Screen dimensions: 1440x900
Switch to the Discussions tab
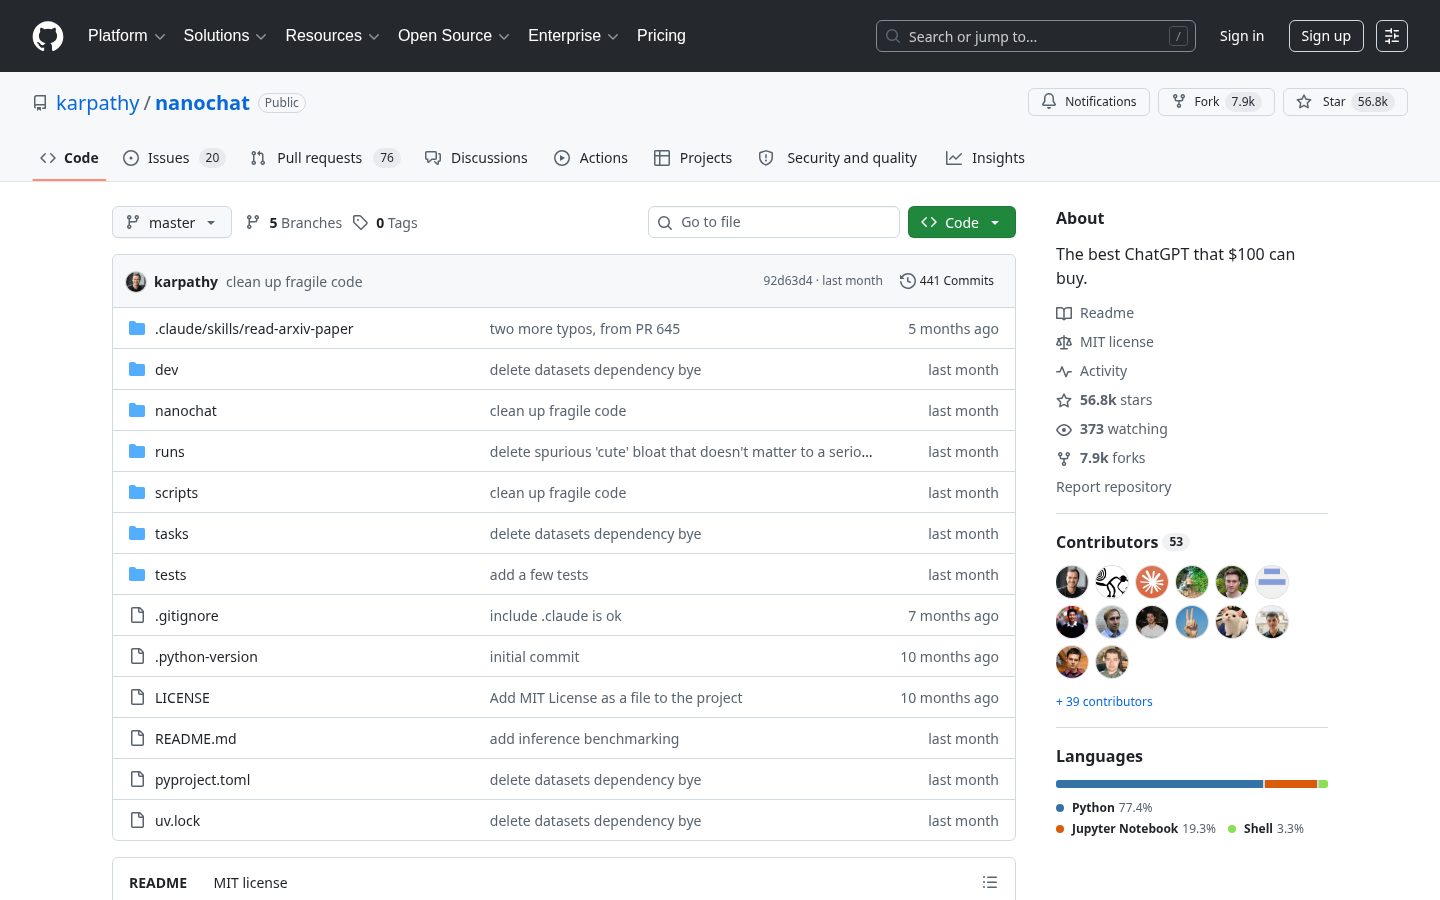coord(476,158)
